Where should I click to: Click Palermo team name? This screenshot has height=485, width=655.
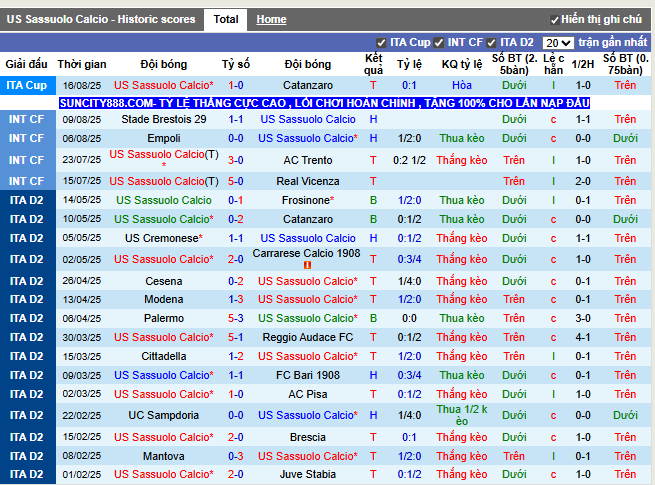[x=164, y=319]
